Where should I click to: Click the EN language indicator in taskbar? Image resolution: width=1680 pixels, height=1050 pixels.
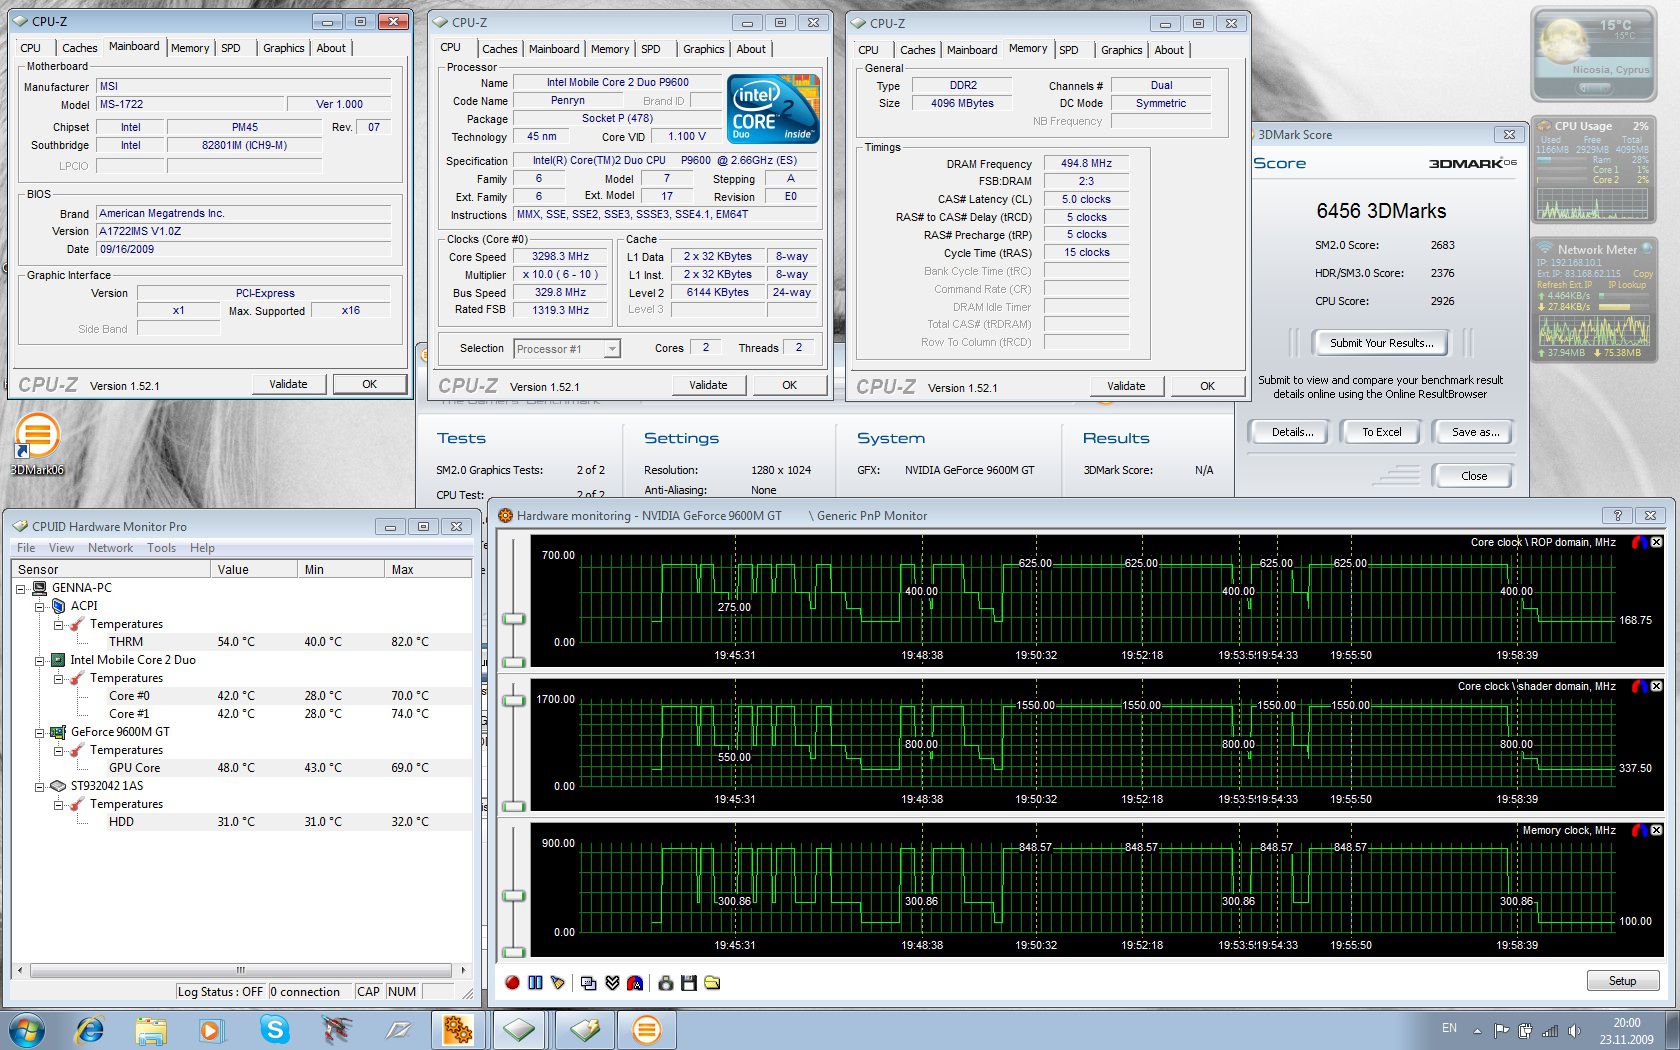point(1449,1028)
